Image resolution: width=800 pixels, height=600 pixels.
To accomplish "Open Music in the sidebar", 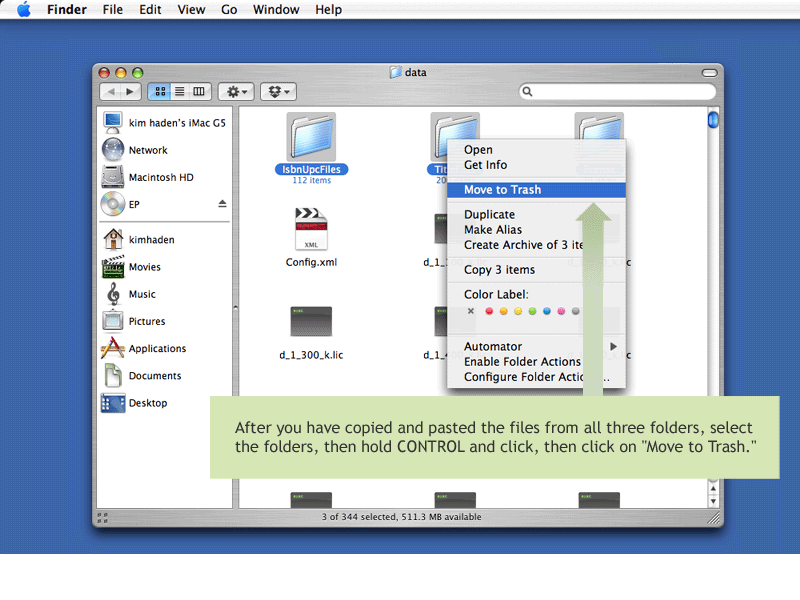I will 164,294.
